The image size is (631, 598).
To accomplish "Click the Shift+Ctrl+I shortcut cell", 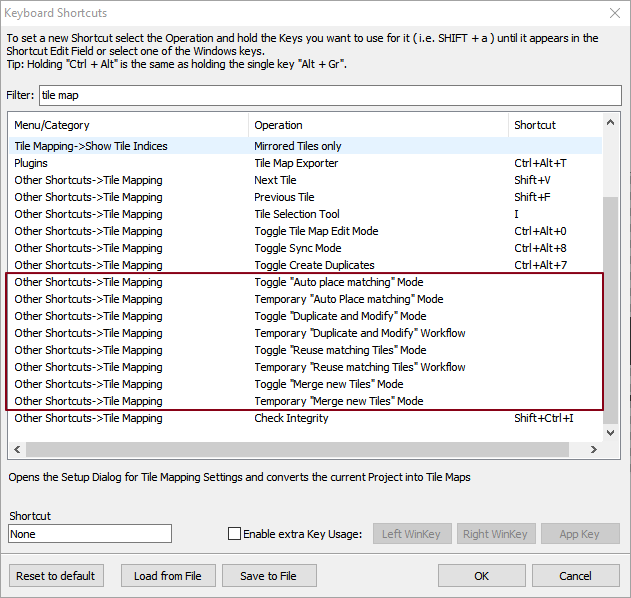I will pyautogui.click(x=544, y=418).
